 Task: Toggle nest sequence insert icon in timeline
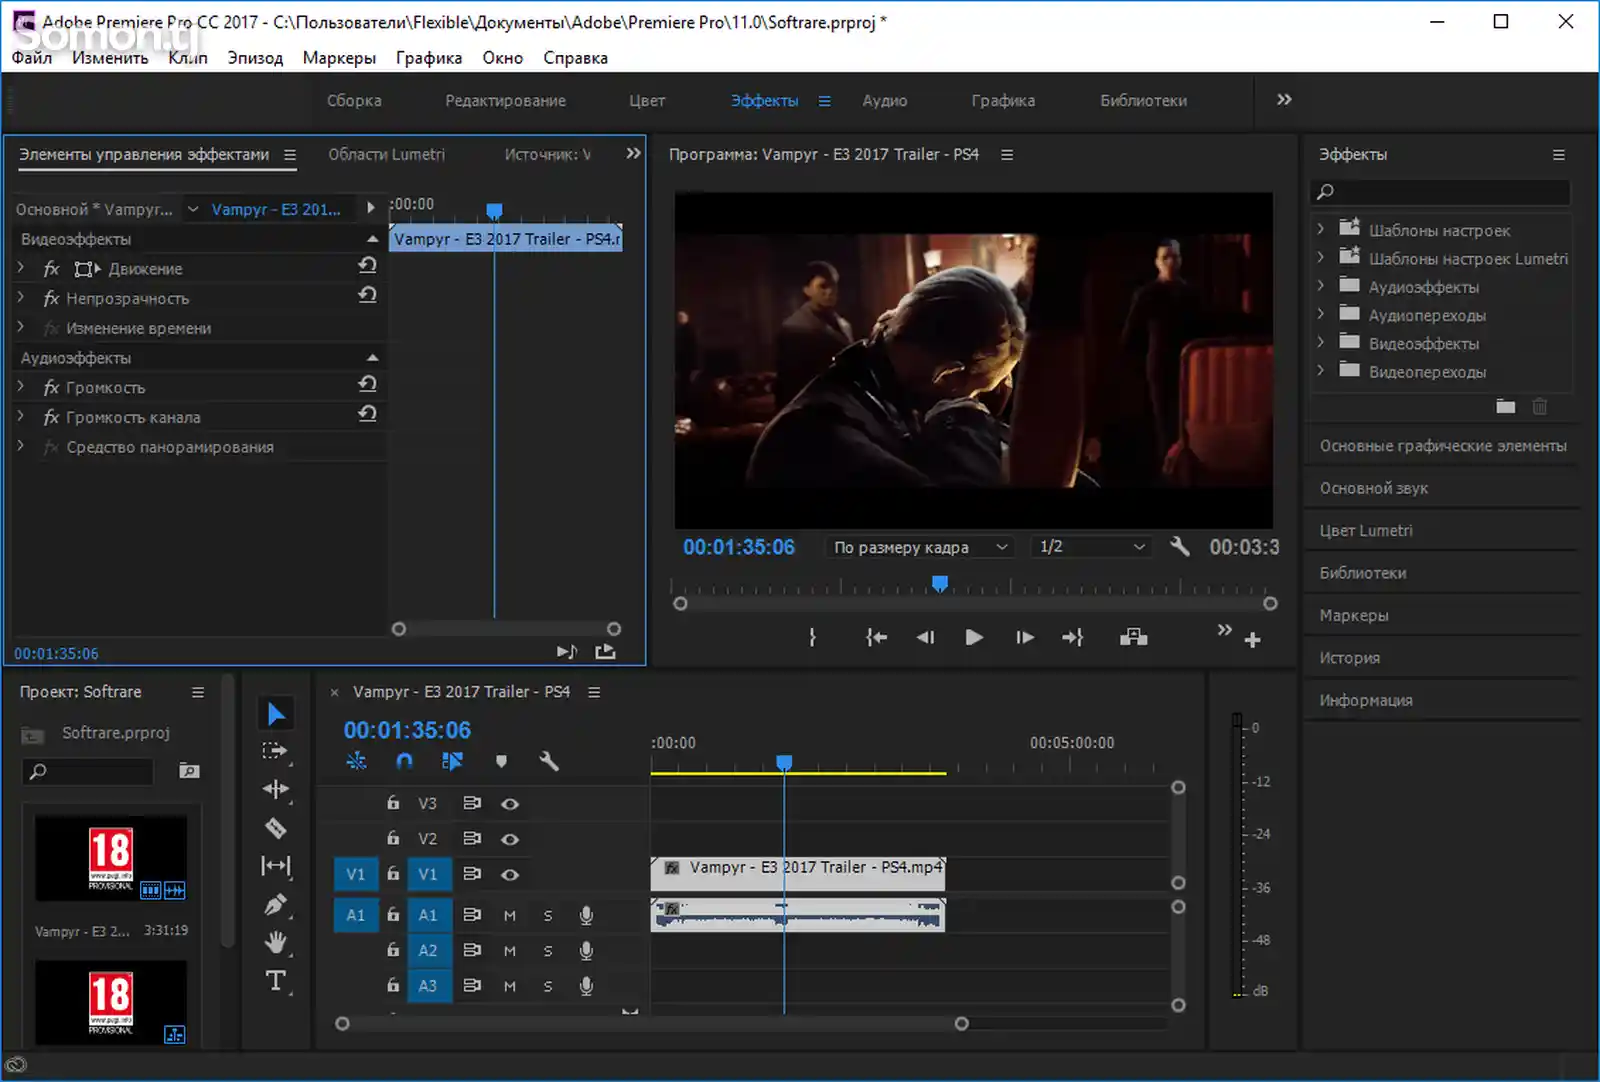(356, 761)
